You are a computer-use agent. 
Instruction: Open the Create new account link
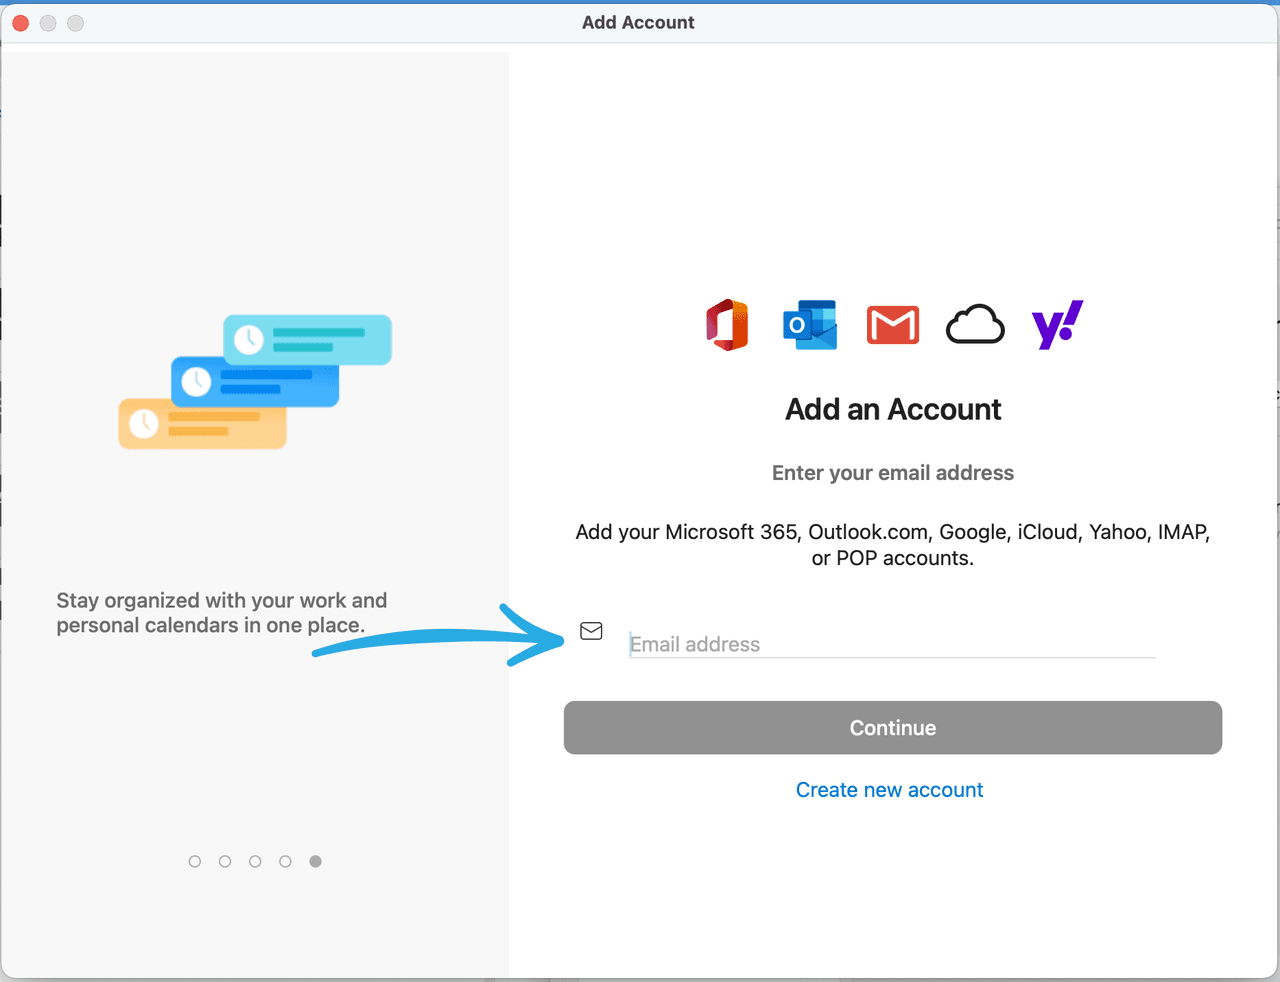[889, 790]
